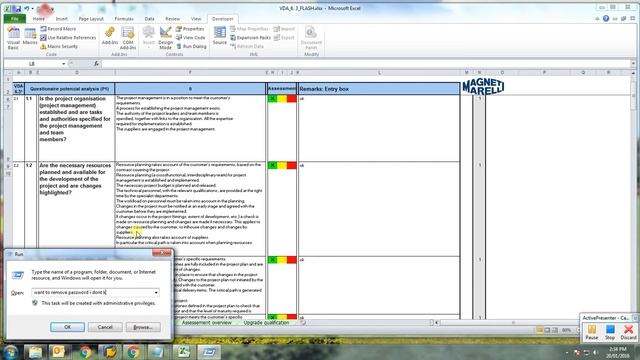The height and width of the screenshot is (360, 640).
Task: Open COM Add-Ins
Action: pyautogui.click(x=128, y=38)
